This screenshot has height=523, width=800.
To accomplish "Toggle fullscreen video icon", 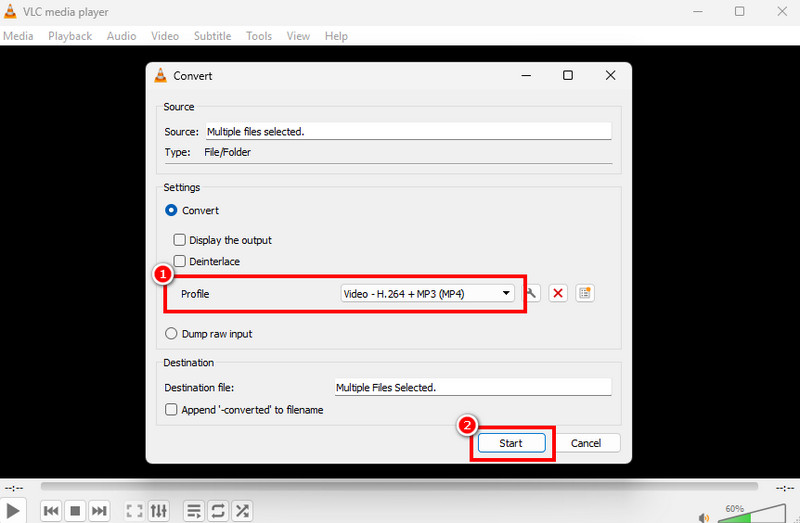I will 134,511.
